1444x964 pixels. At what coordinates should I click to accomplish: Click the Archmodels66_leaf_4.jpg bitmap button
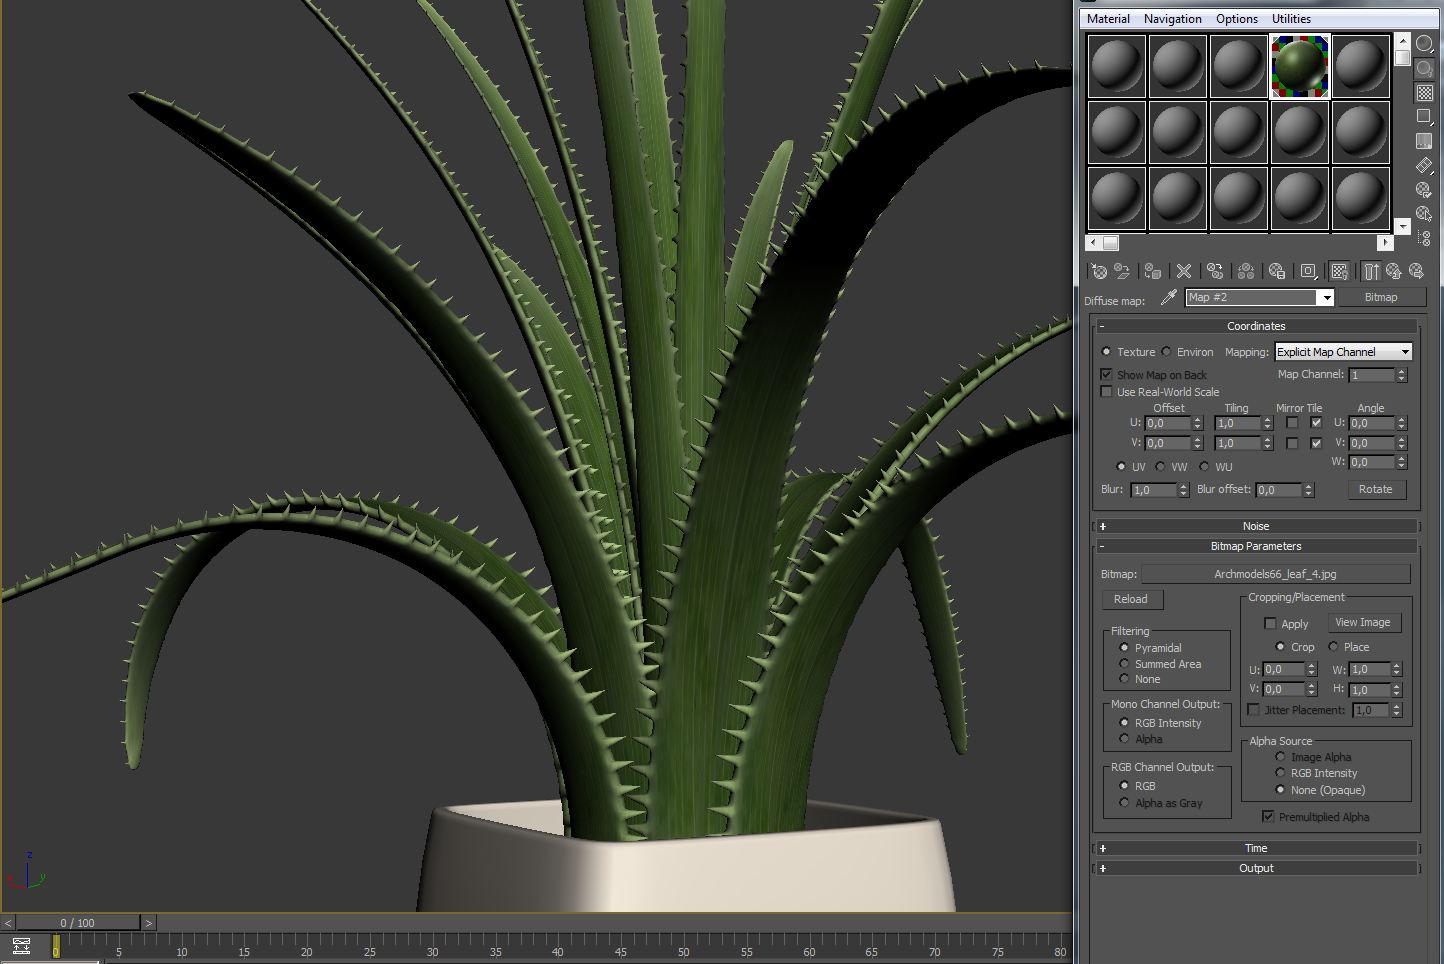[1275, 574]
